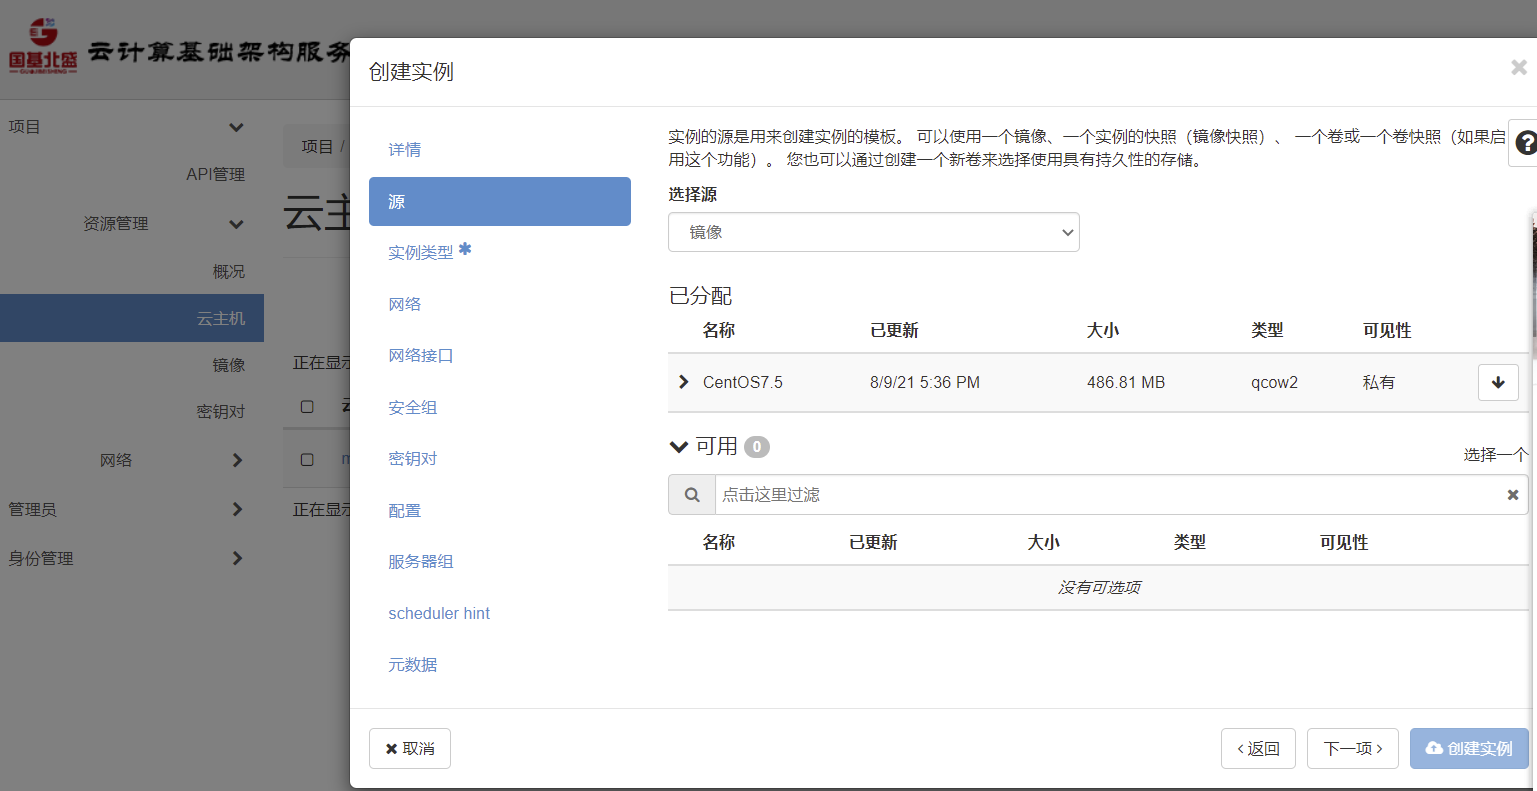Expand the CentOS7.5 row details
1537x791 pixels.
684,382
